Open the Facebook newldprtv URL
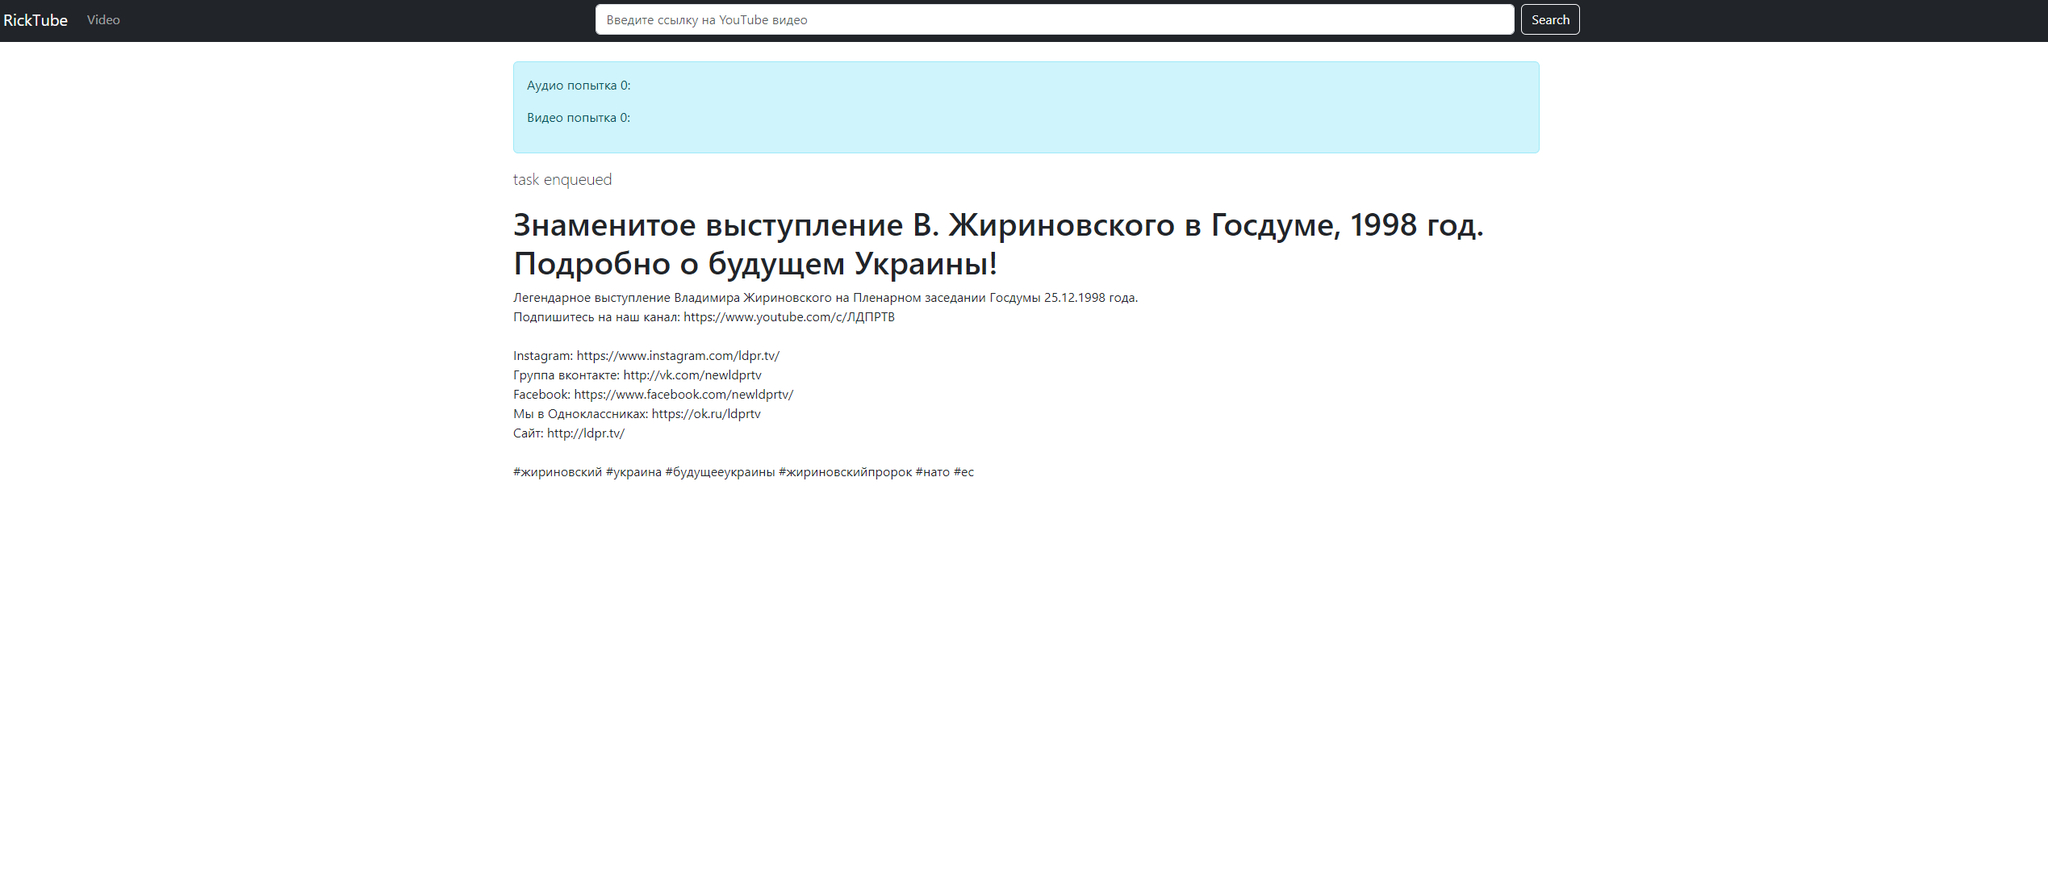 683,395
